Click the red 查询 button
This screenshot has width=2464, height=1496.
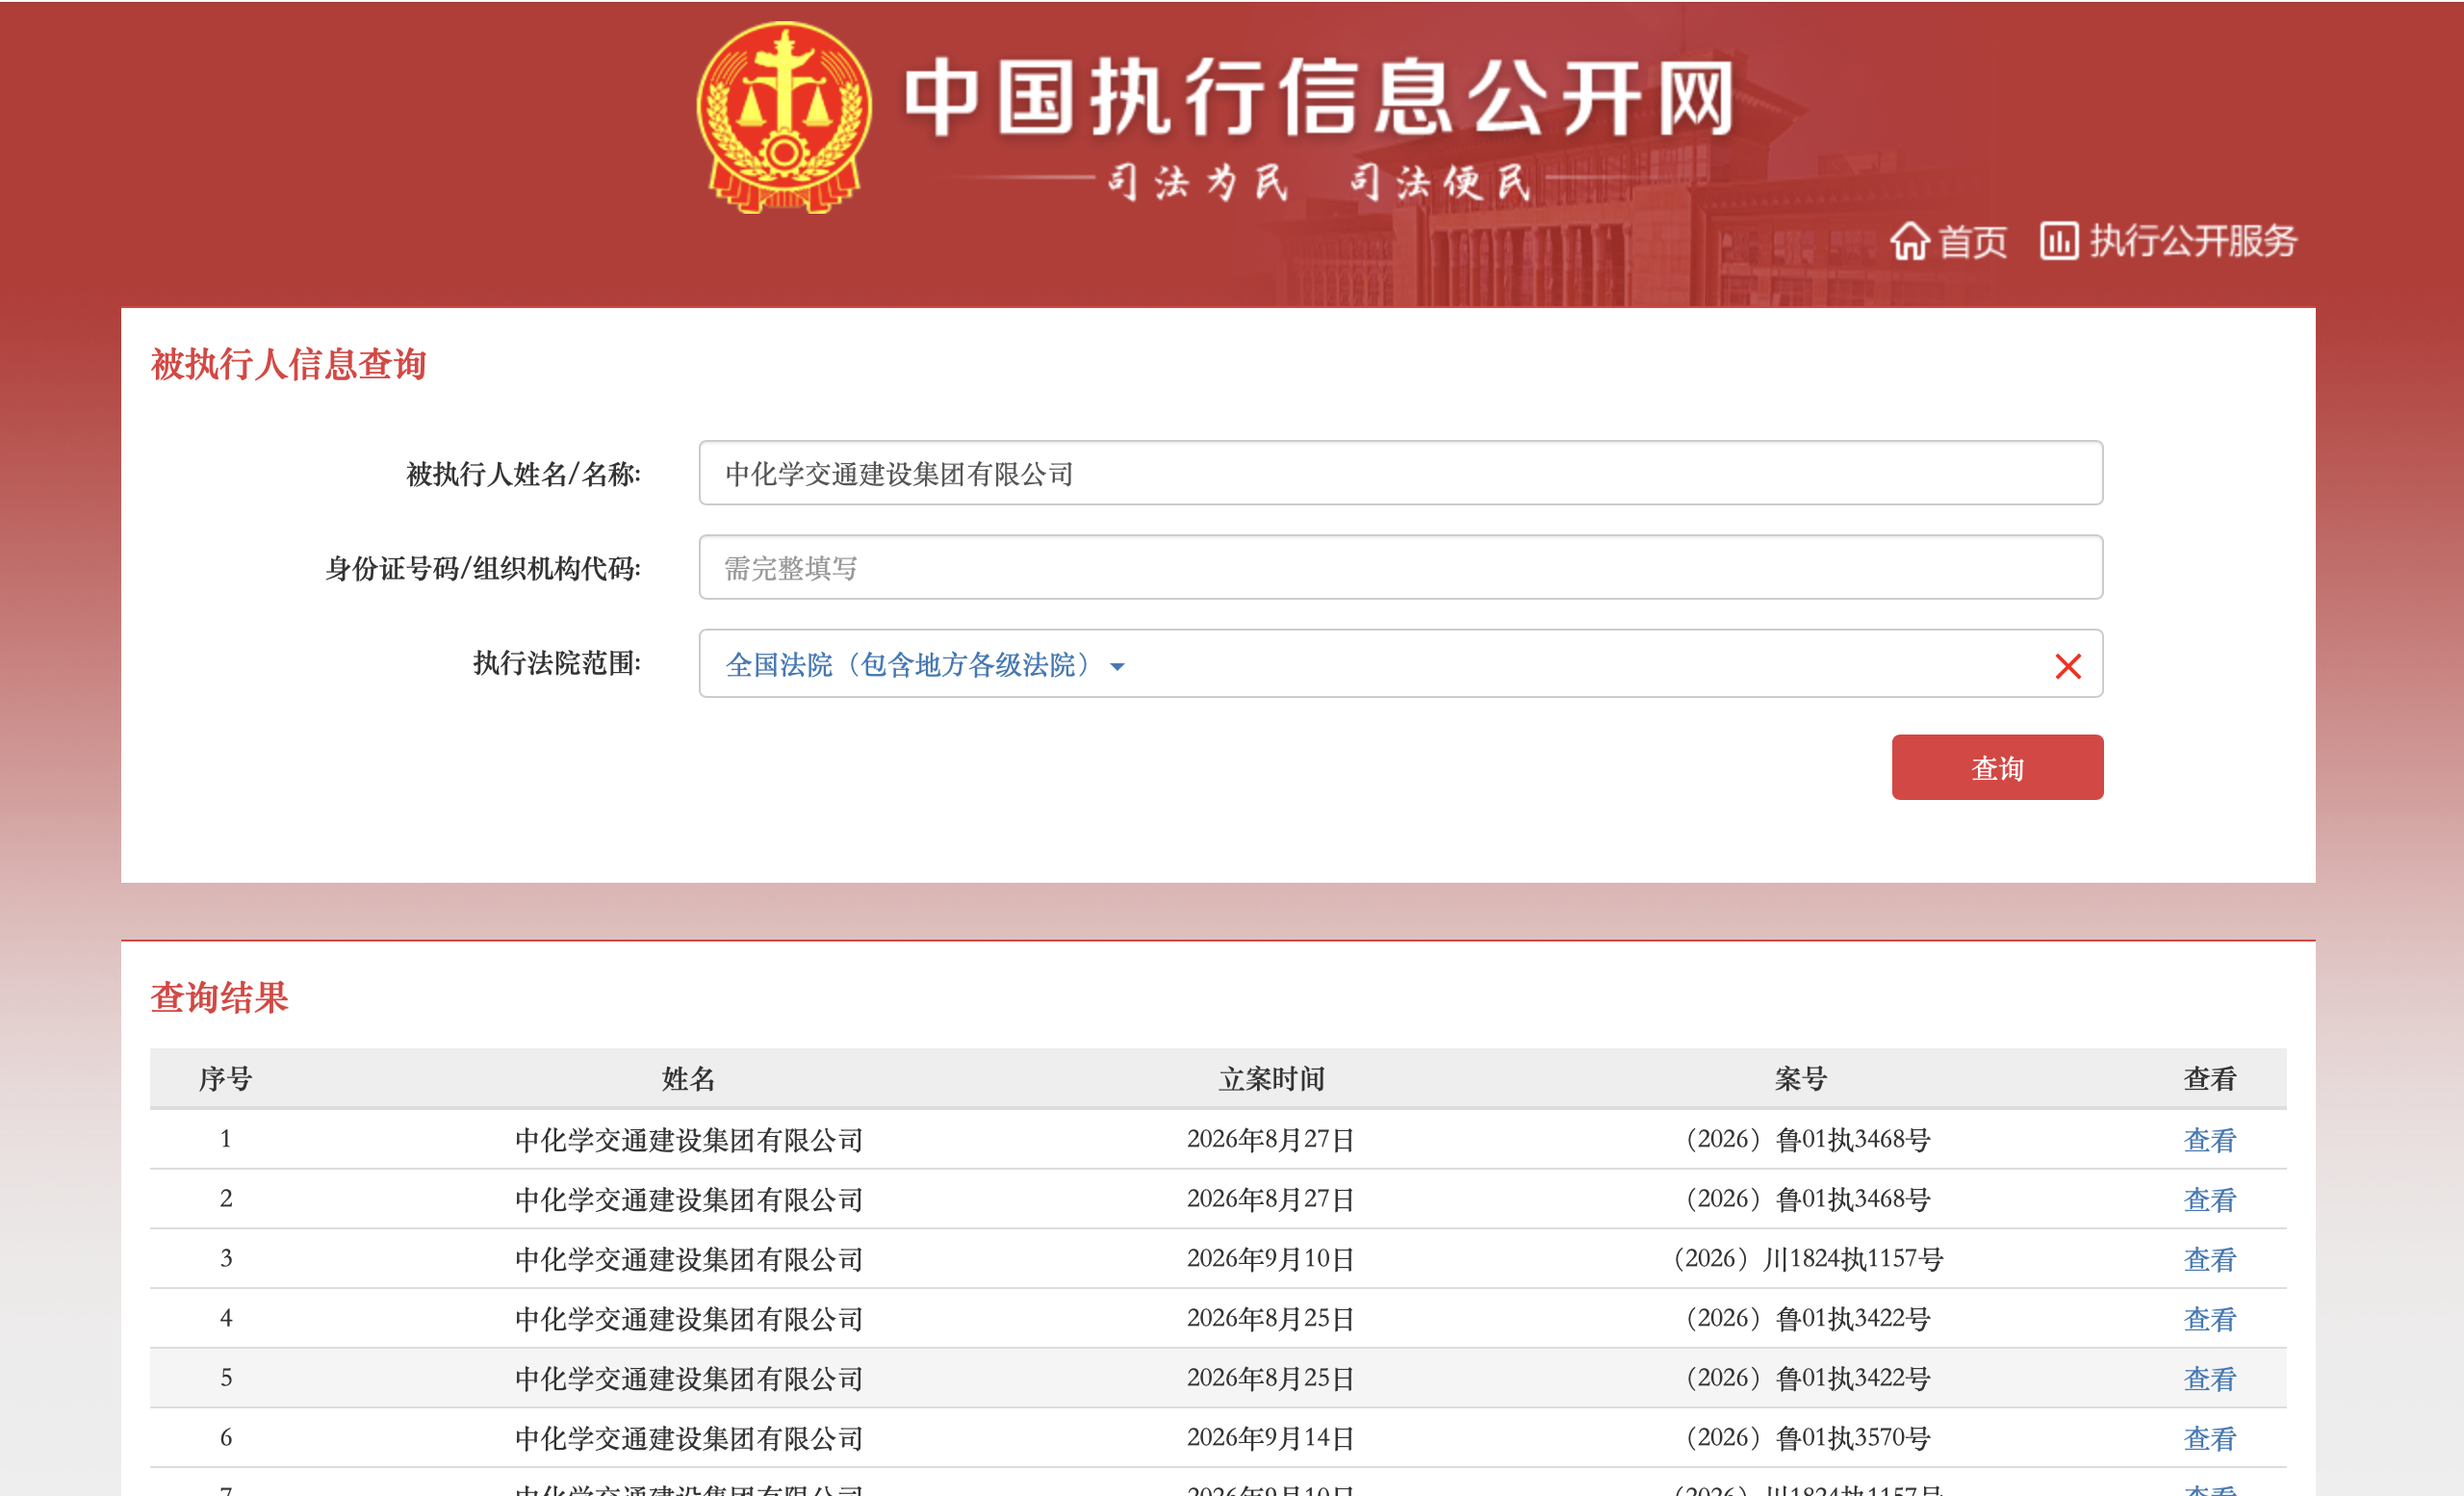[1996, 767]
